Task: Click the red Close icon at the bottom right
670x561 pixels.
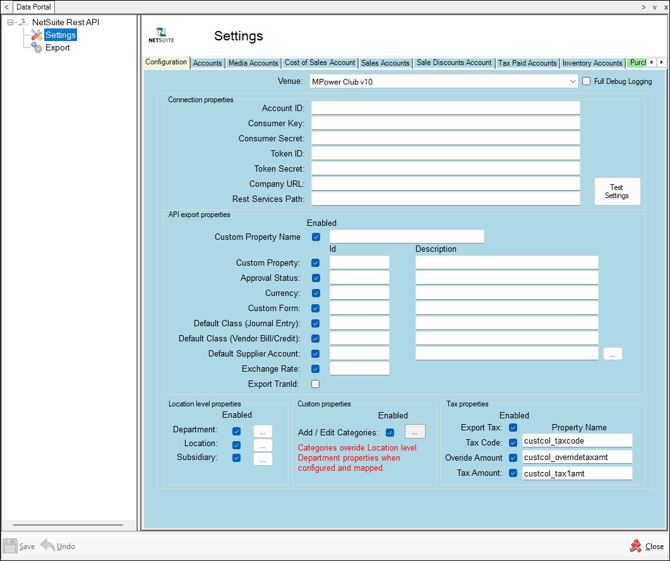Action: click(636, 546)
